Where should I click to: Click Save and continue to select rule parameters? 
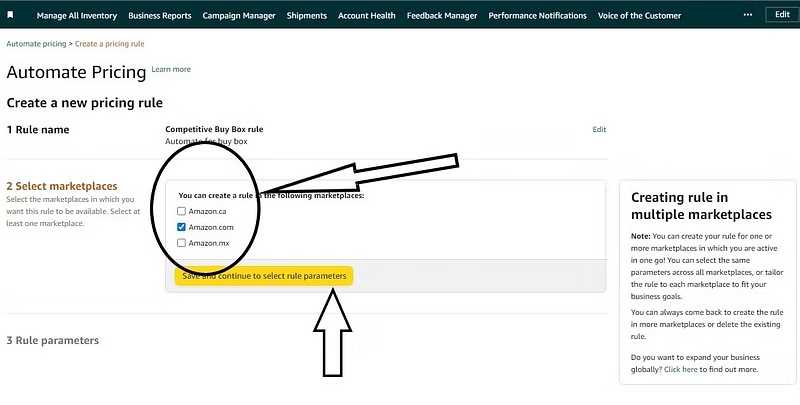[264, 276]
